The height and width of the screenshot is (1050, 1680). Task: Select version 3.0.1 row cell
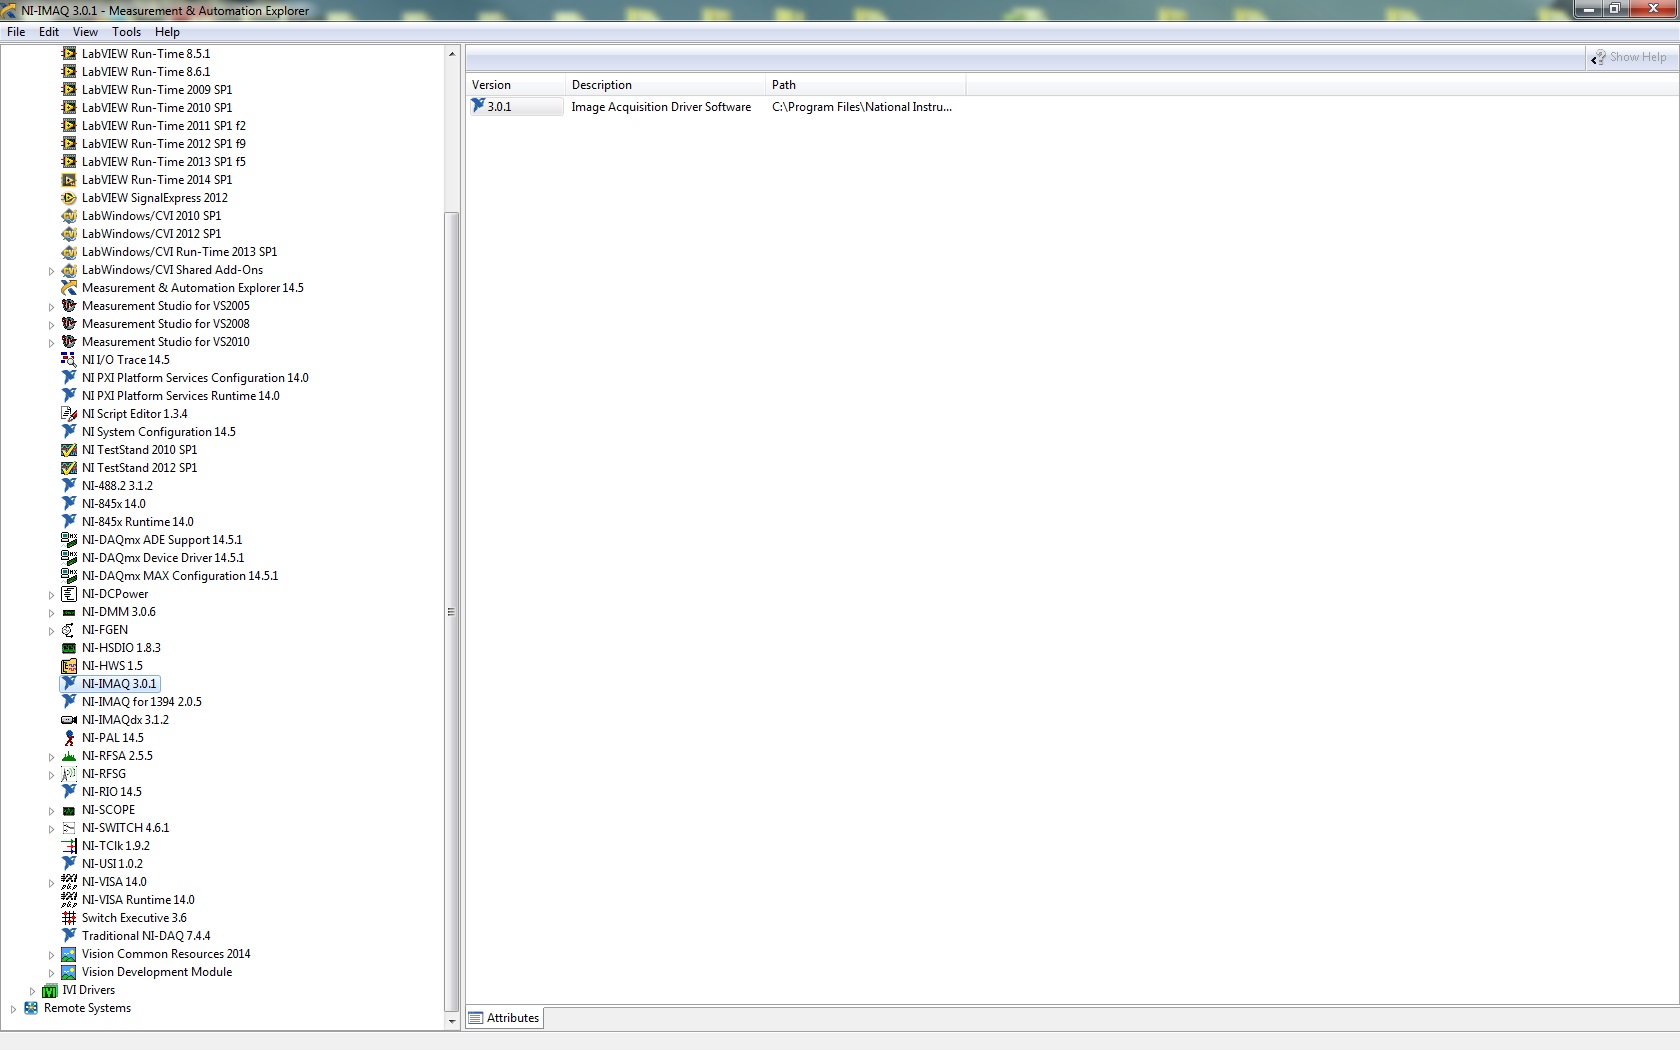(516, 107)
